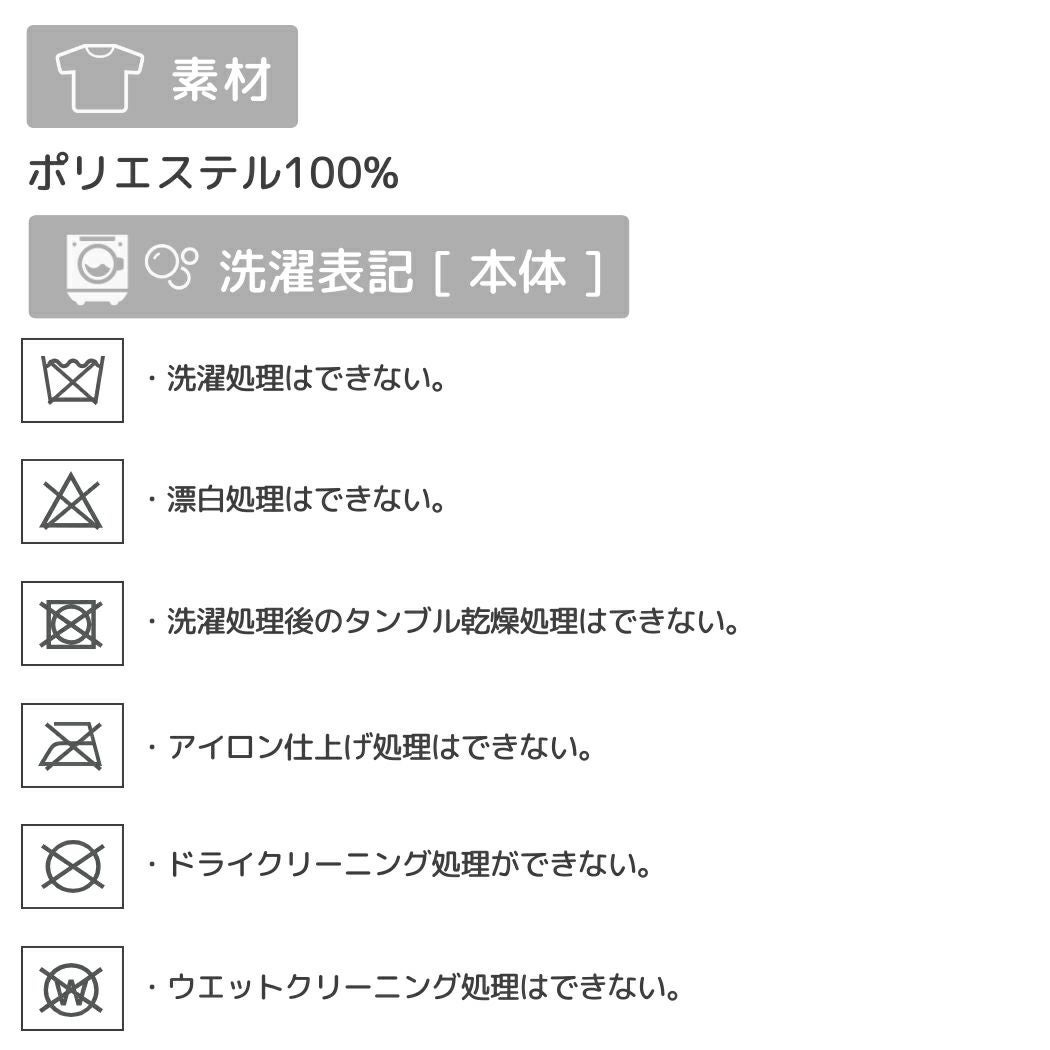This screenshot has height=1050, width=1050.
Task: Click the no dry cleaning circle symbol
Action: point(72,866)
